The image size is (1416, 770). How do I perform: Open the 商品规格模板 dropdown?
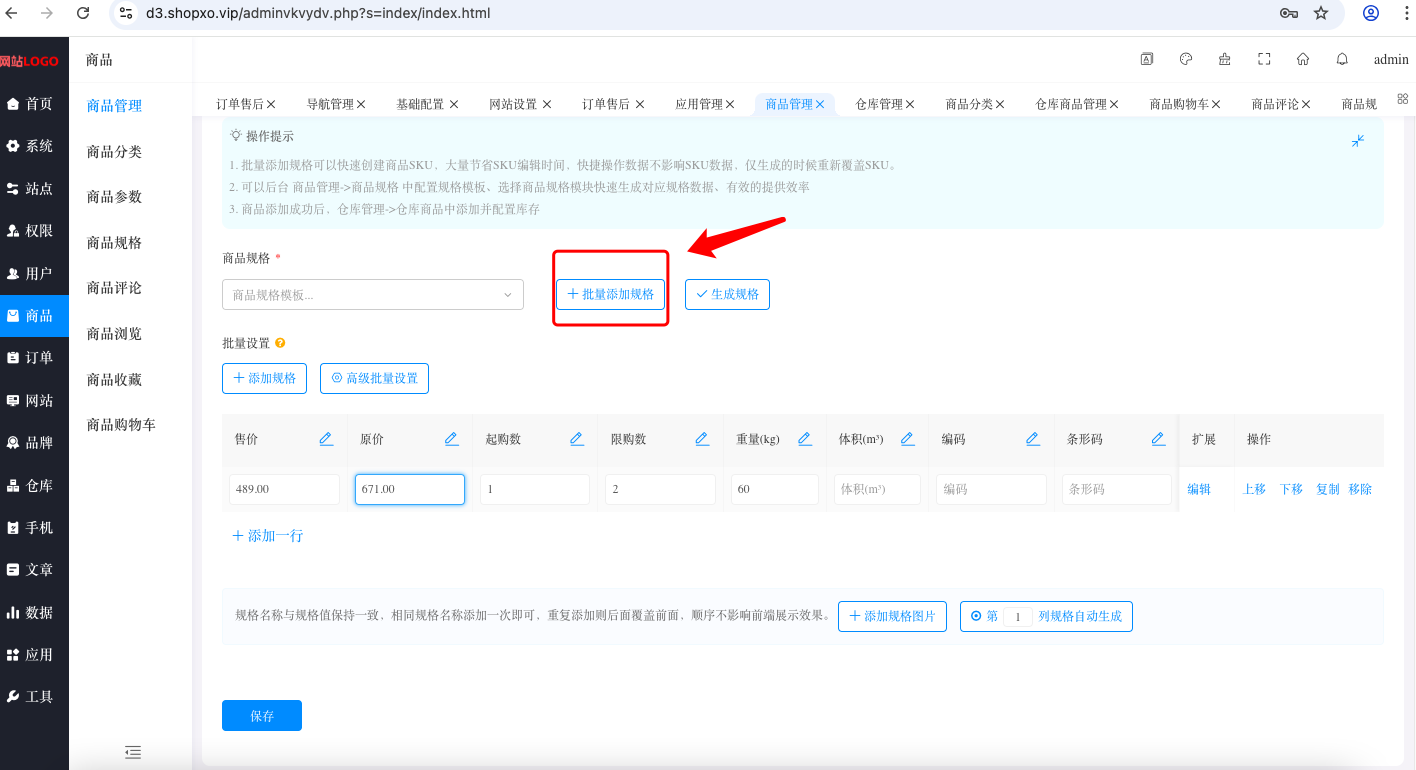click(373, 295)
